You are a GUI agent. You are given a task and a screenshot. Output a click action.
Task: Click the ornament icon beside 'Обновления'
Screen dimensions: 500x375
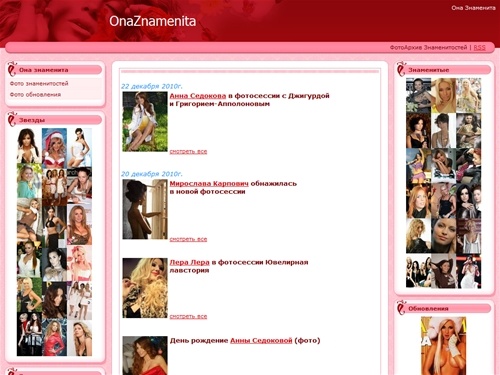[401, 308]
